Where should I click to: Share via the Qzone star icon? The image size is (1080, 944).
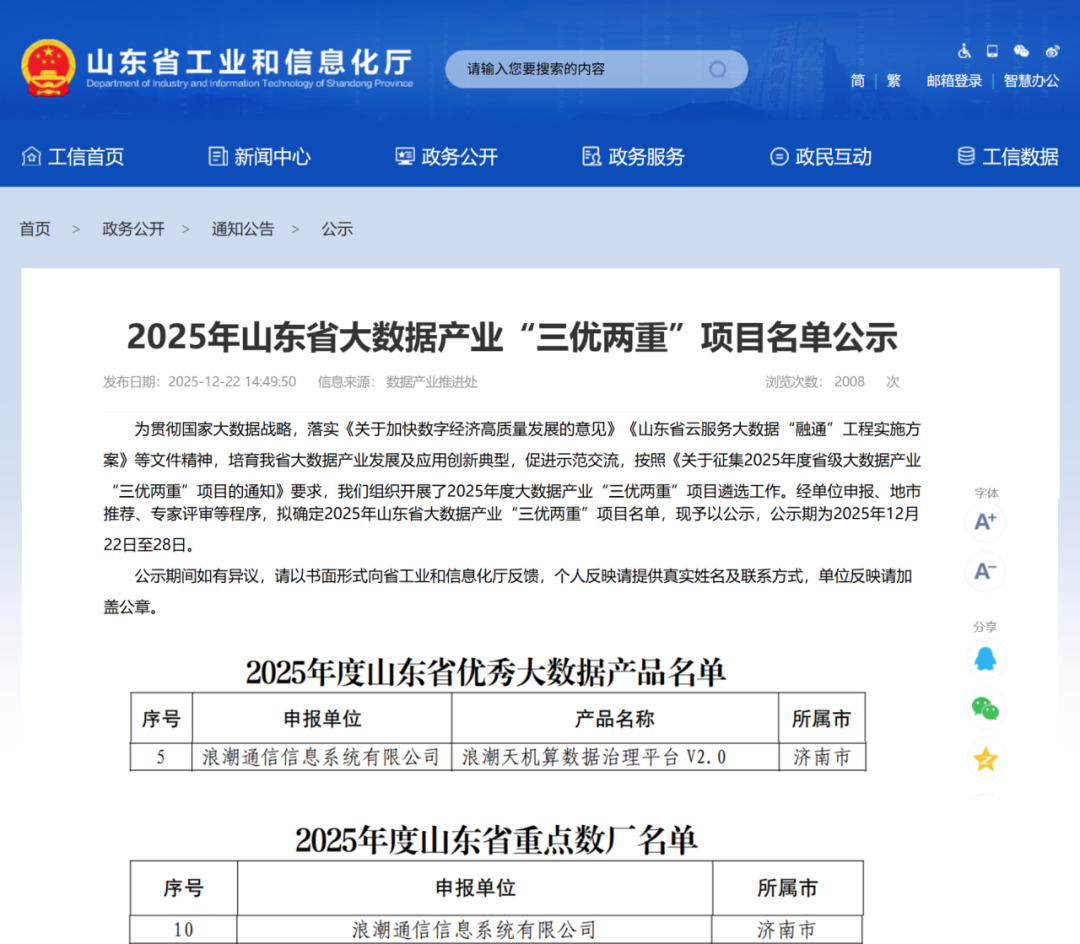coord(985,759)
